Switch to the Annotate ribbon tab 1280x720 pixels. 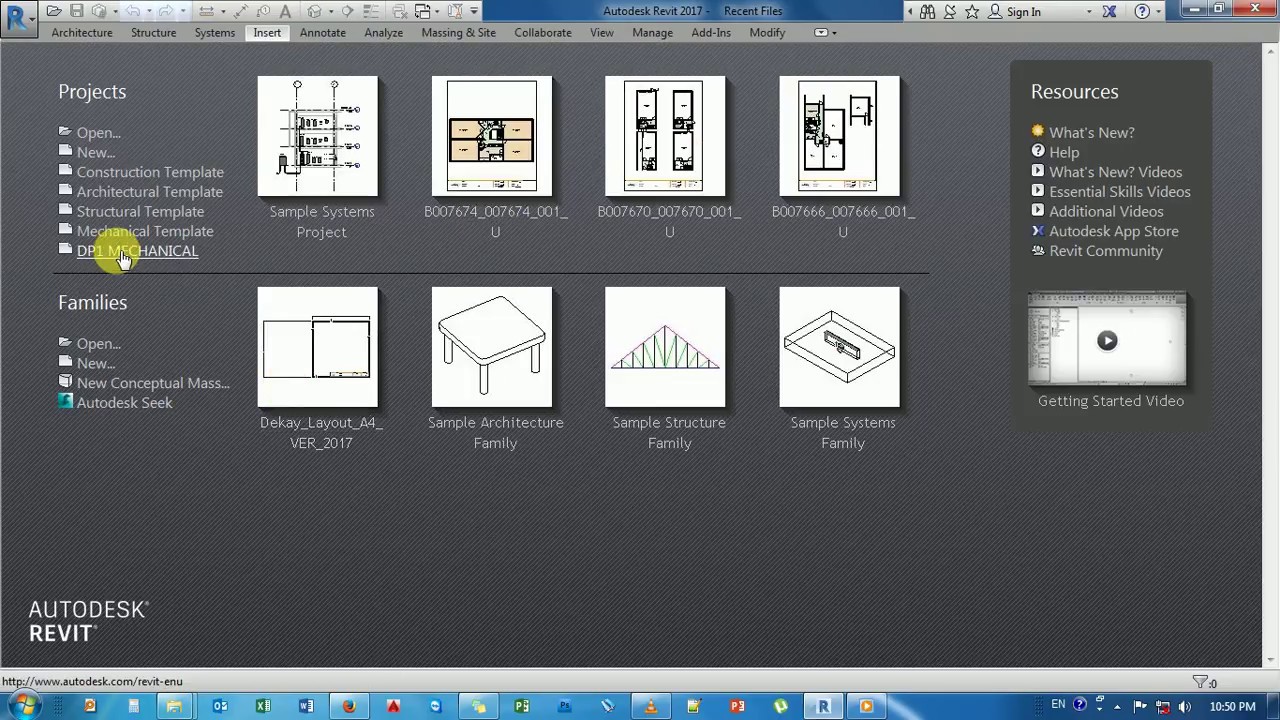click(323, 32)
